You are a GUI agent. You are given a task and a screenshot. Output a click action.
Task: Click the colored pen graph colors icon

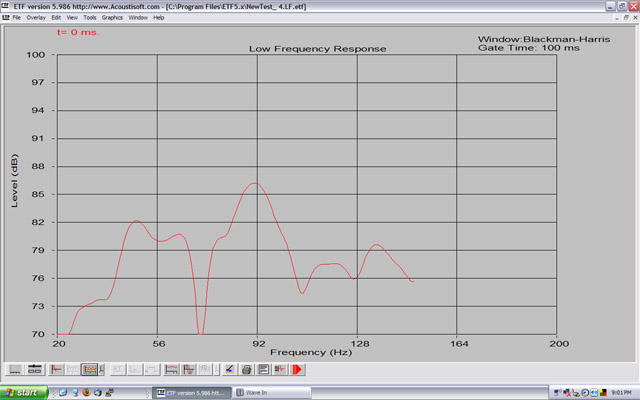(x=229, y=369)
